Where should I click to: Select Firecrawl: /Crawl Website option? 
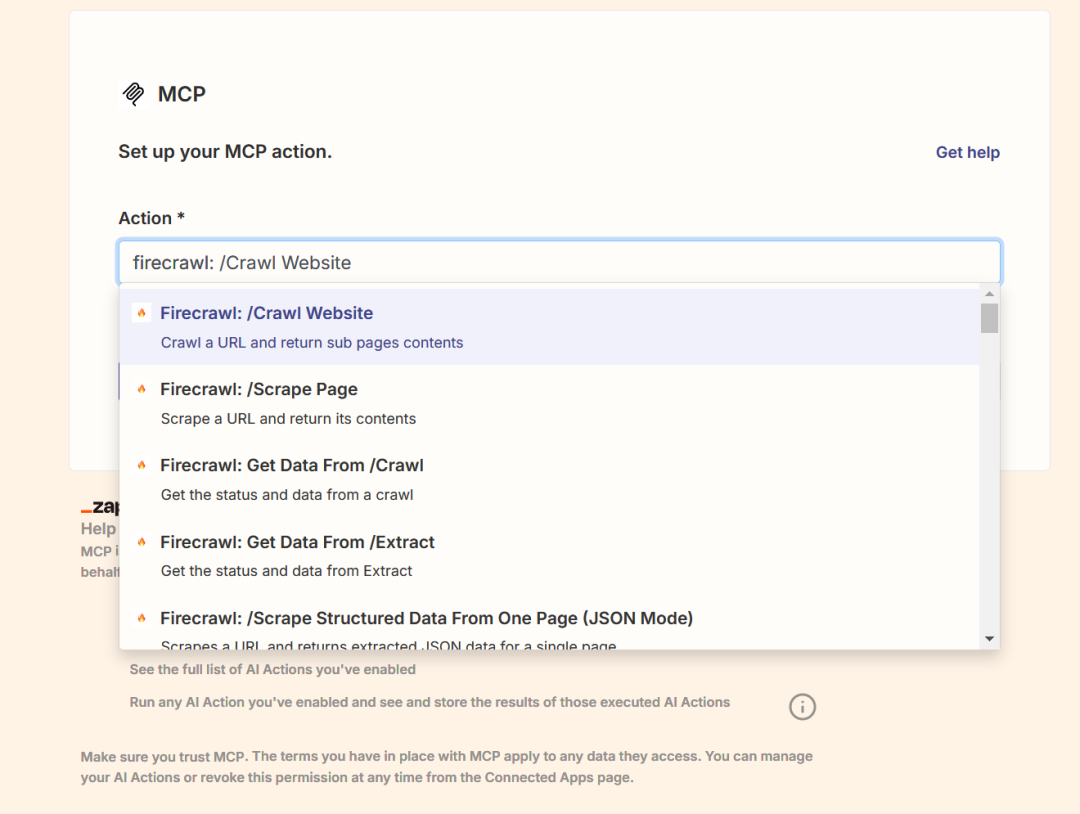click(266, 313)
